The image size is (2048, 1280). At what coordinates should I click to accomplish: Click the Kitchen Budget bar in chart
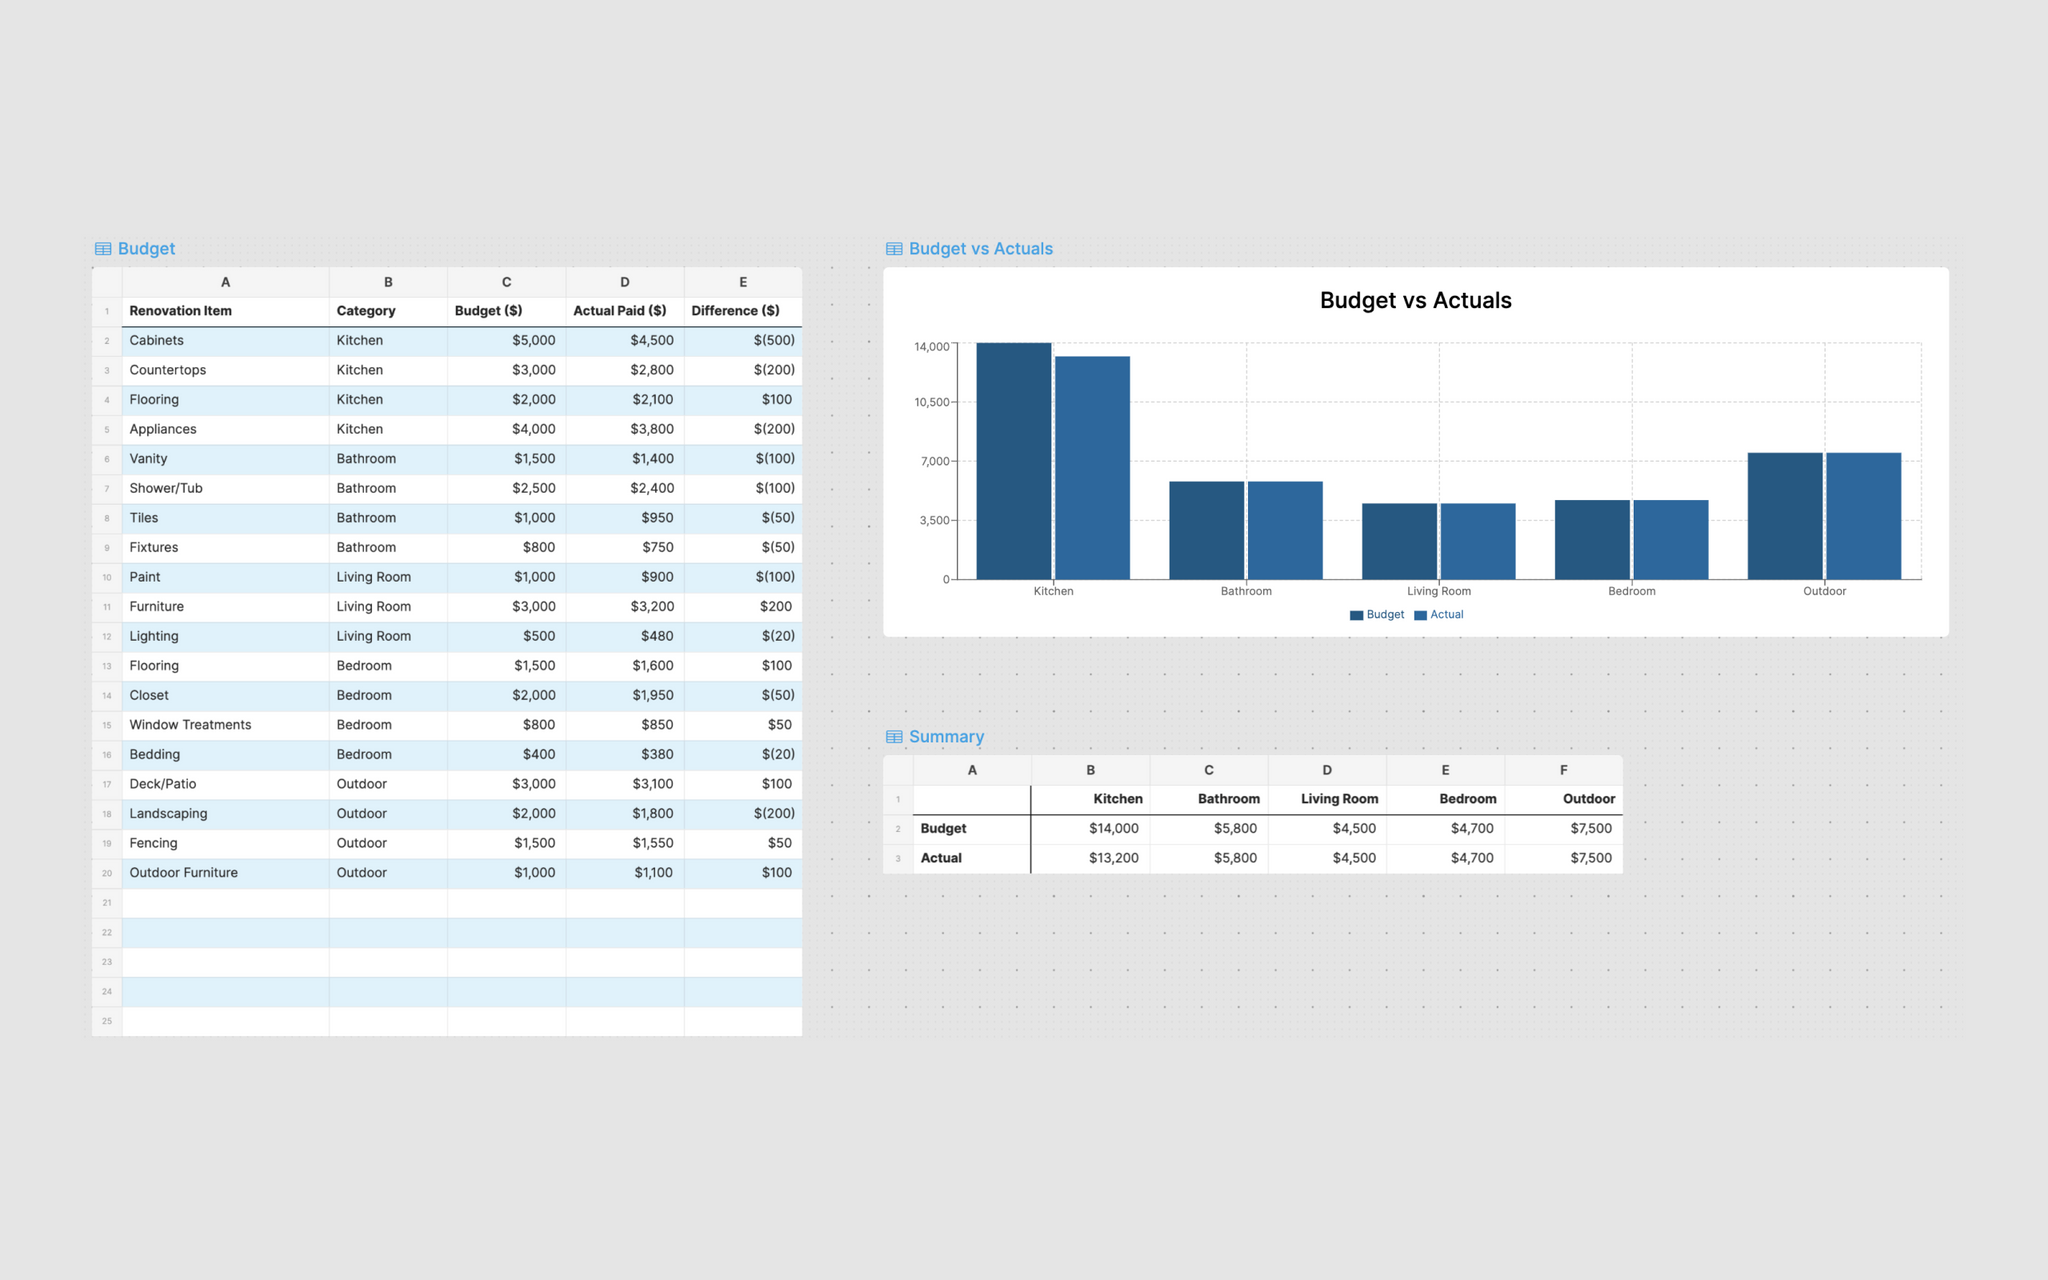(1014, 461)
